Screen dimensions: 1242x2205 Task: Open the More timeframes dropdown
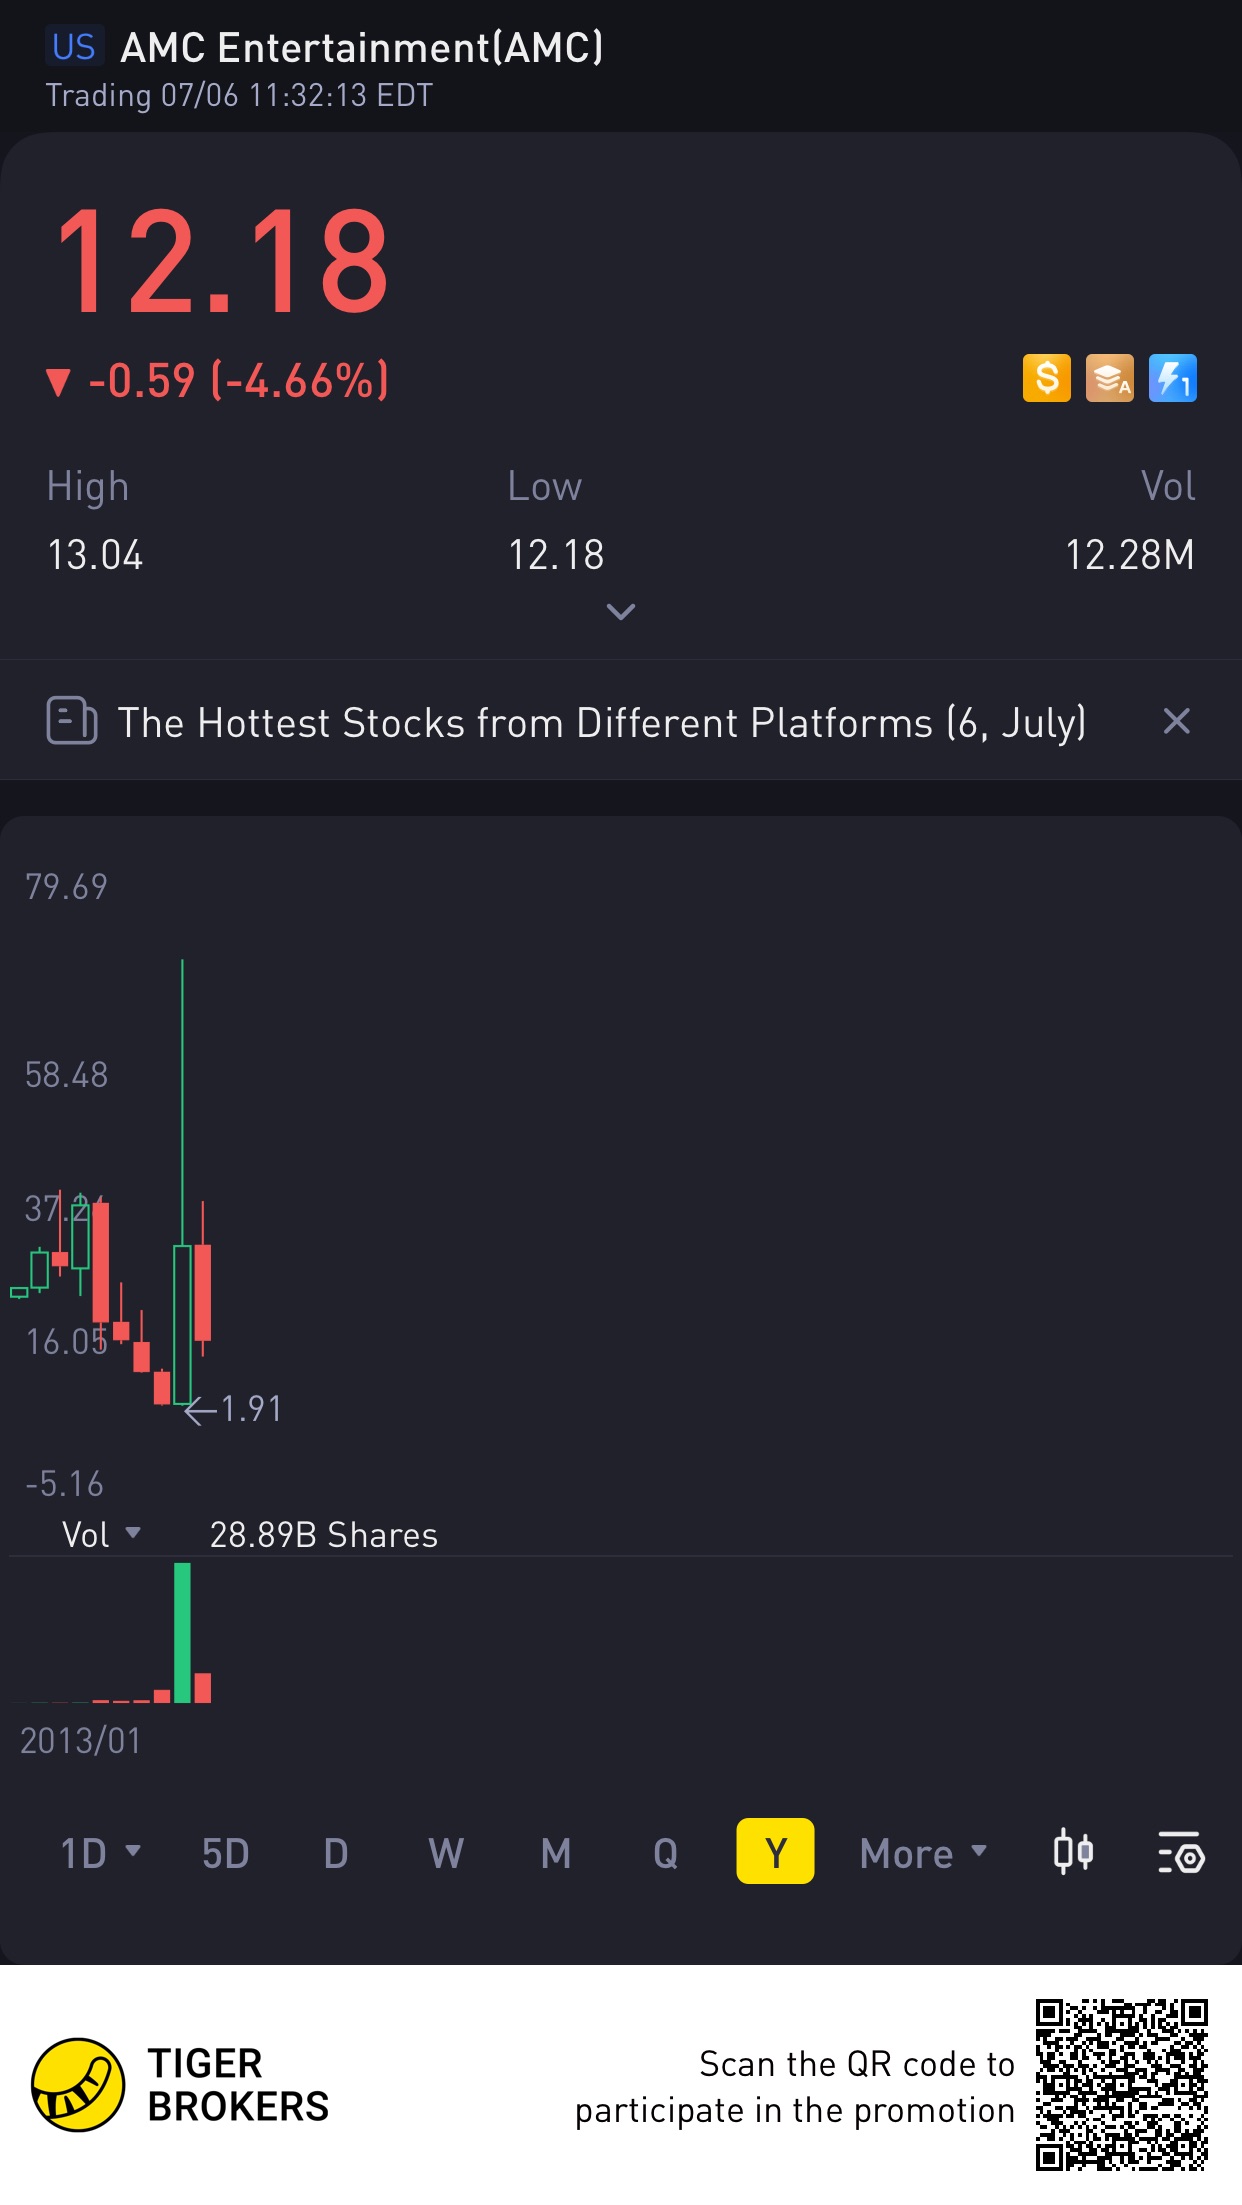tap(923, 1853)
